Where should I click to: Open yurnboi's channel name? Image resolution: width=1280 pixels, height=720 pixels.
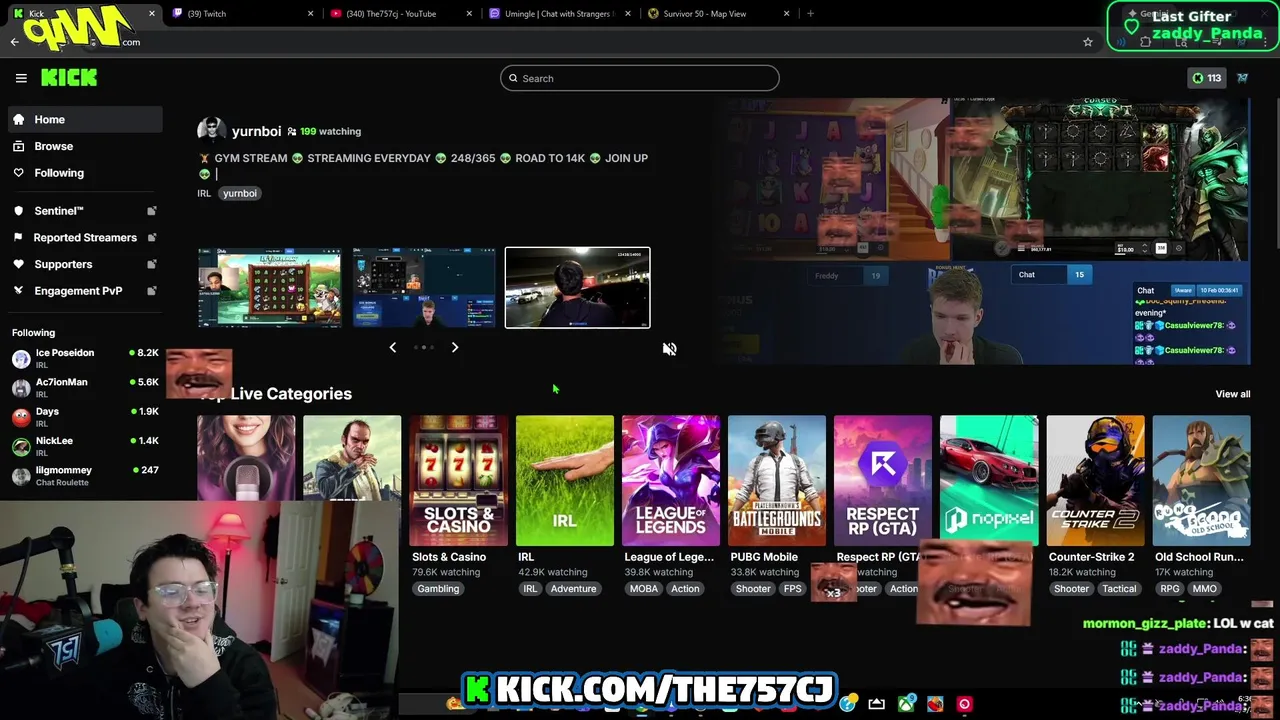(256, 131)
